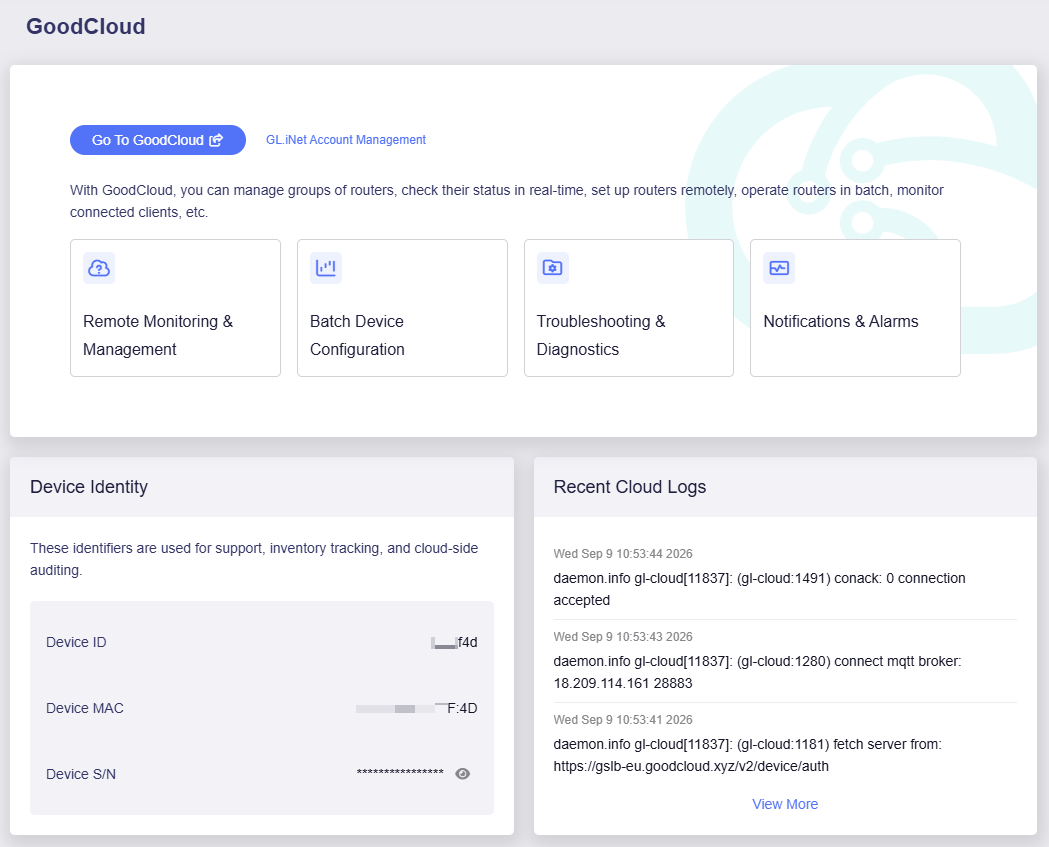Click the folder gear Troubleshooting icon
This screenshot has height=847, width=1049.
click(x=553, y=268)
